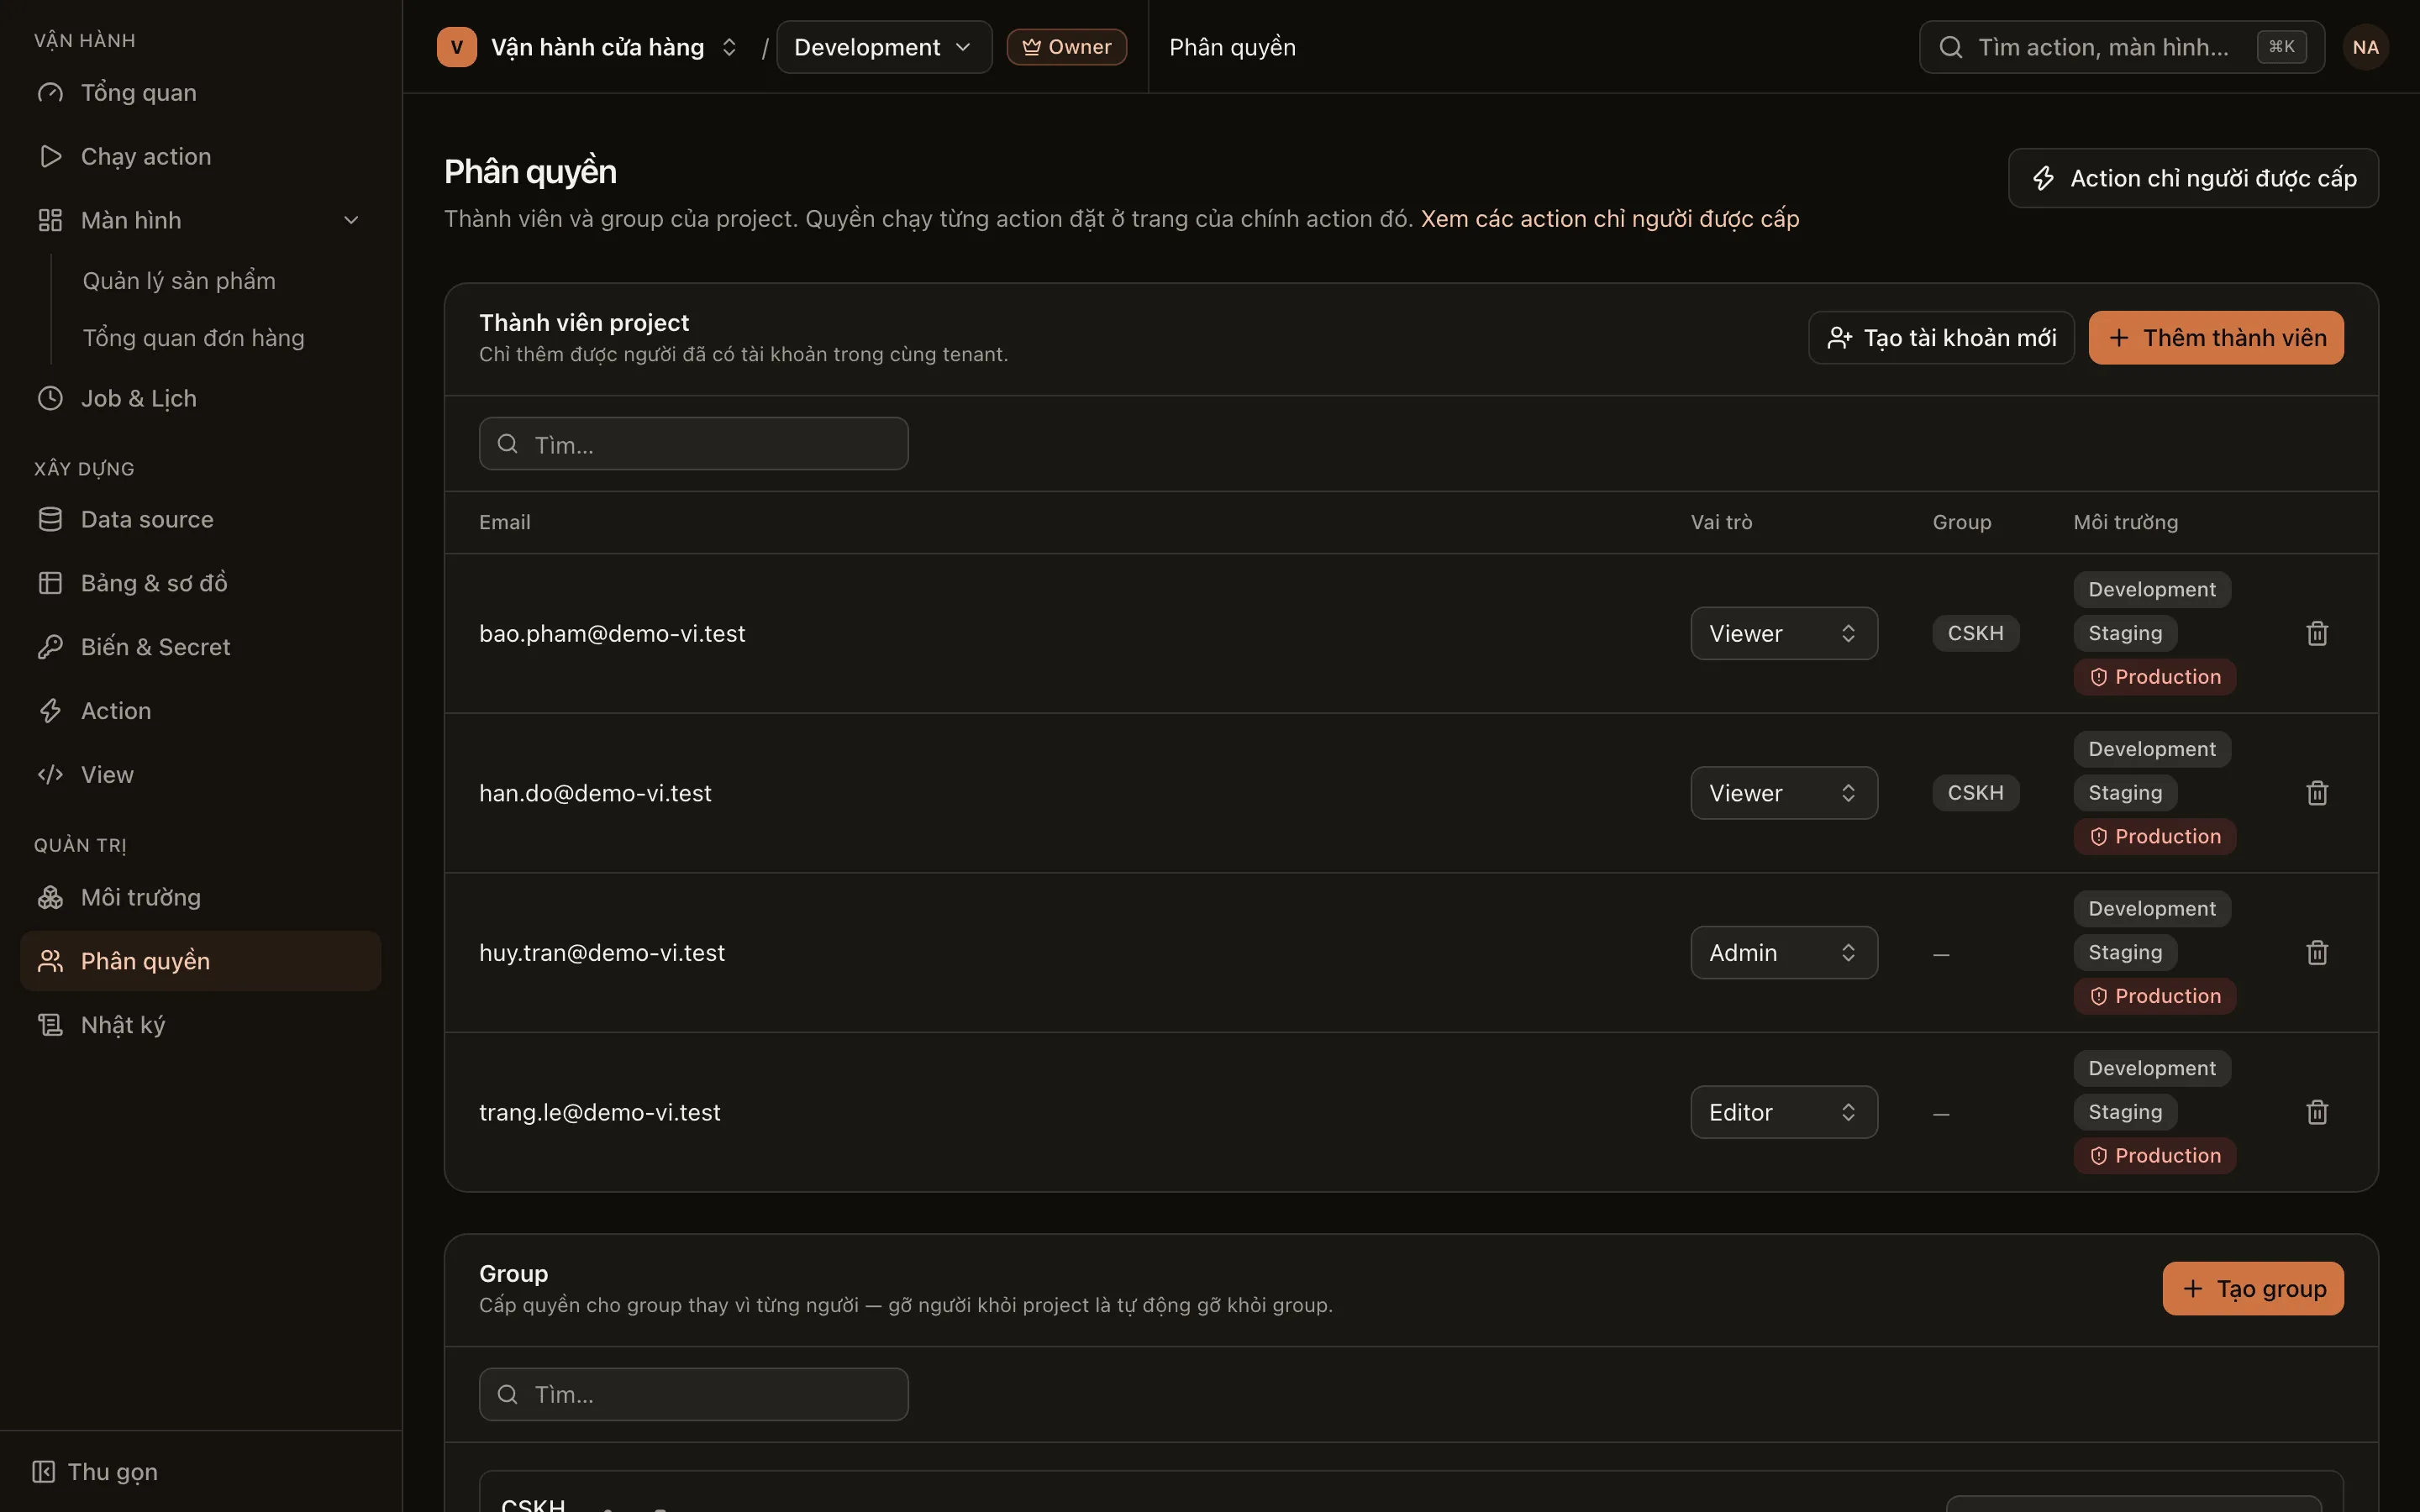Screen dimensions: 2420x1512
Task: Open Development environment selector in header
Action: pyautogui.click(x=884, y=47)
